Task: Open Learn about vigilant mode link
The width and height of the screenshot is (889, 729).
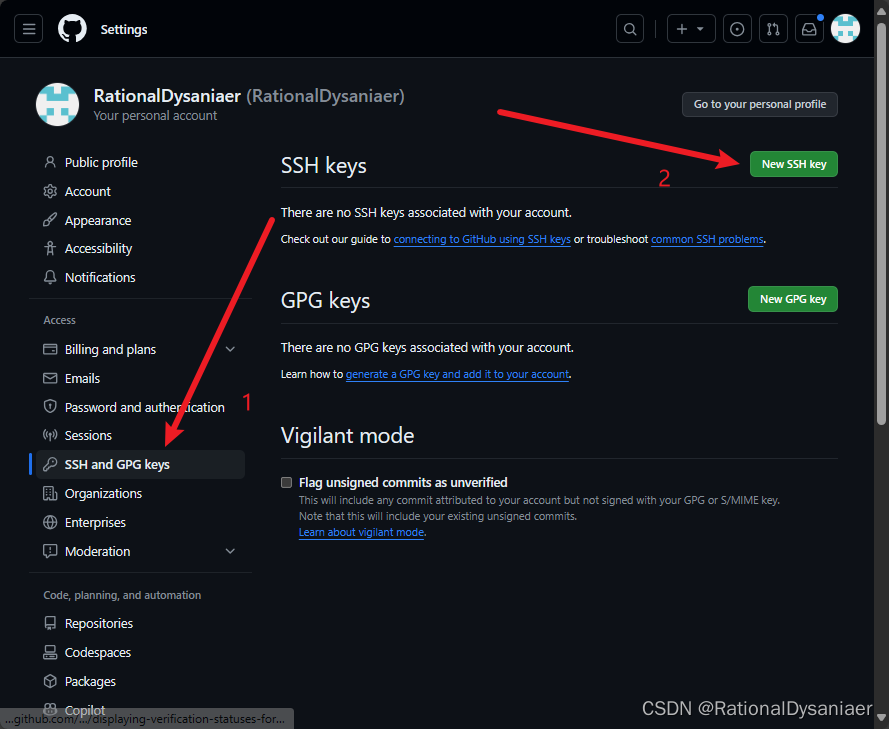Action: 361,532
